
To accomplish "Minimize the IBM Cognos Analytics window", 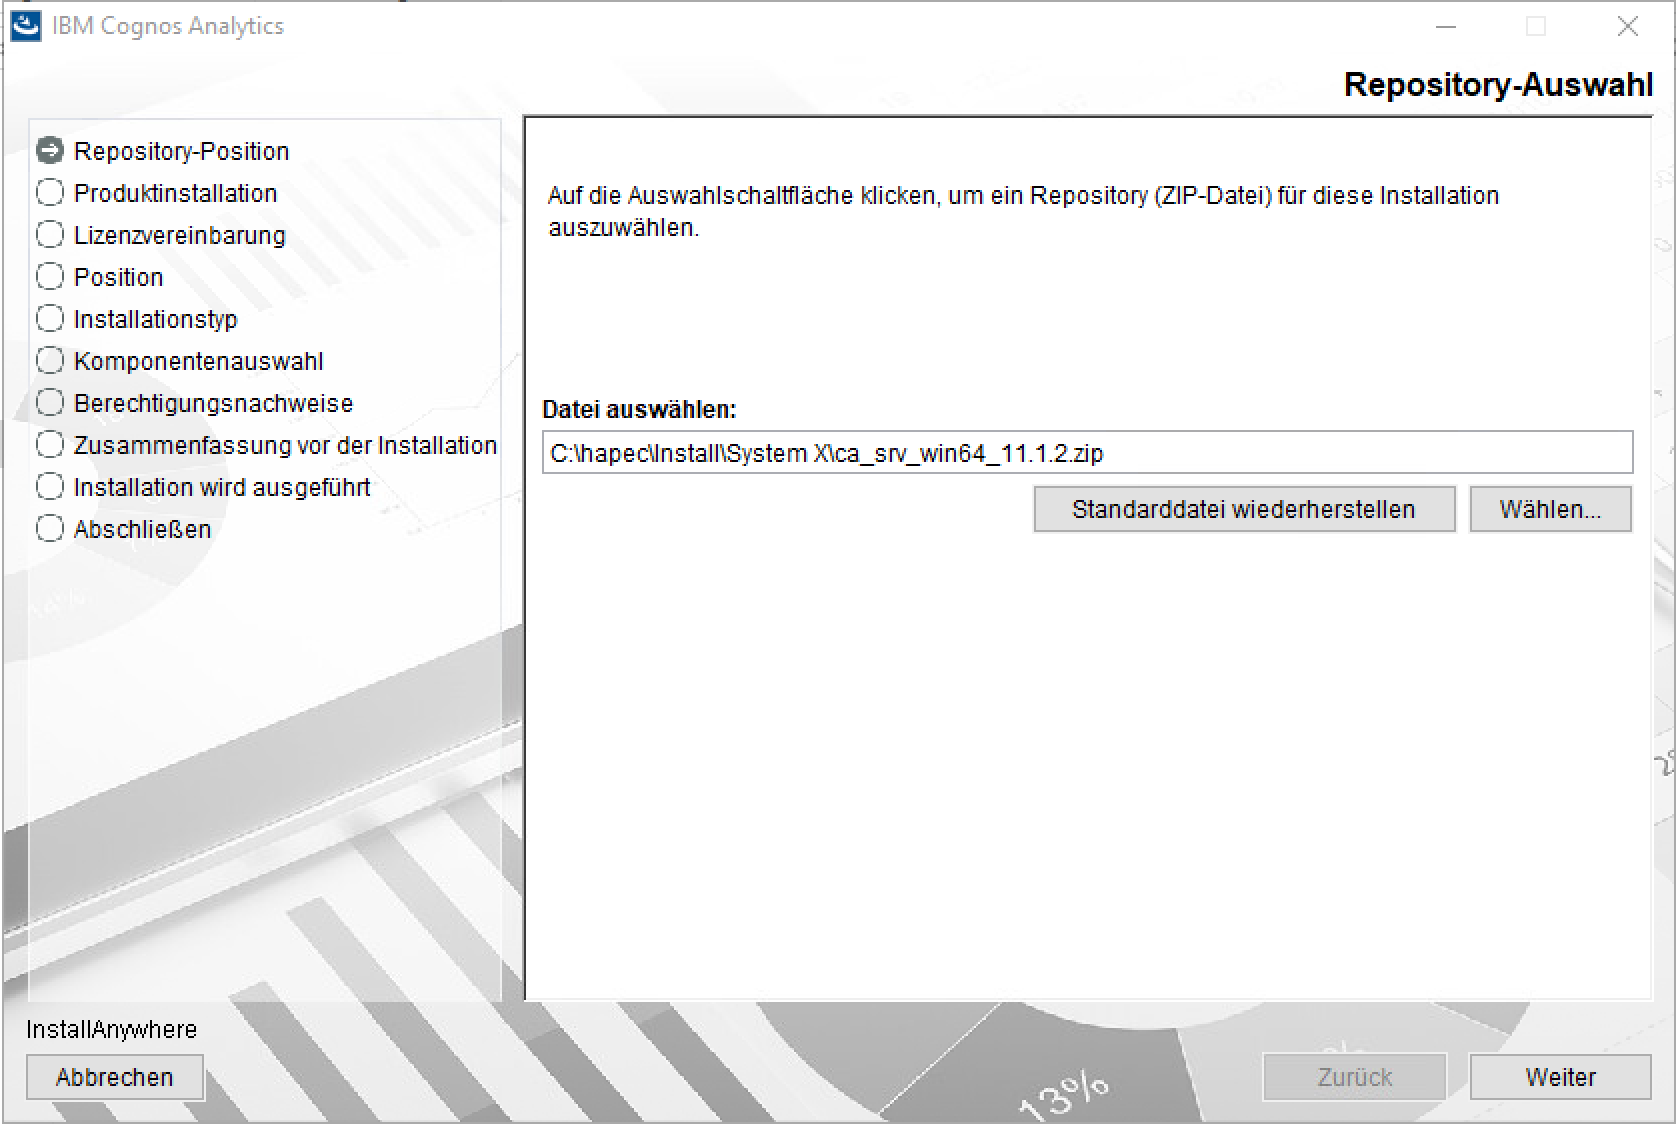I will 1445,27.
